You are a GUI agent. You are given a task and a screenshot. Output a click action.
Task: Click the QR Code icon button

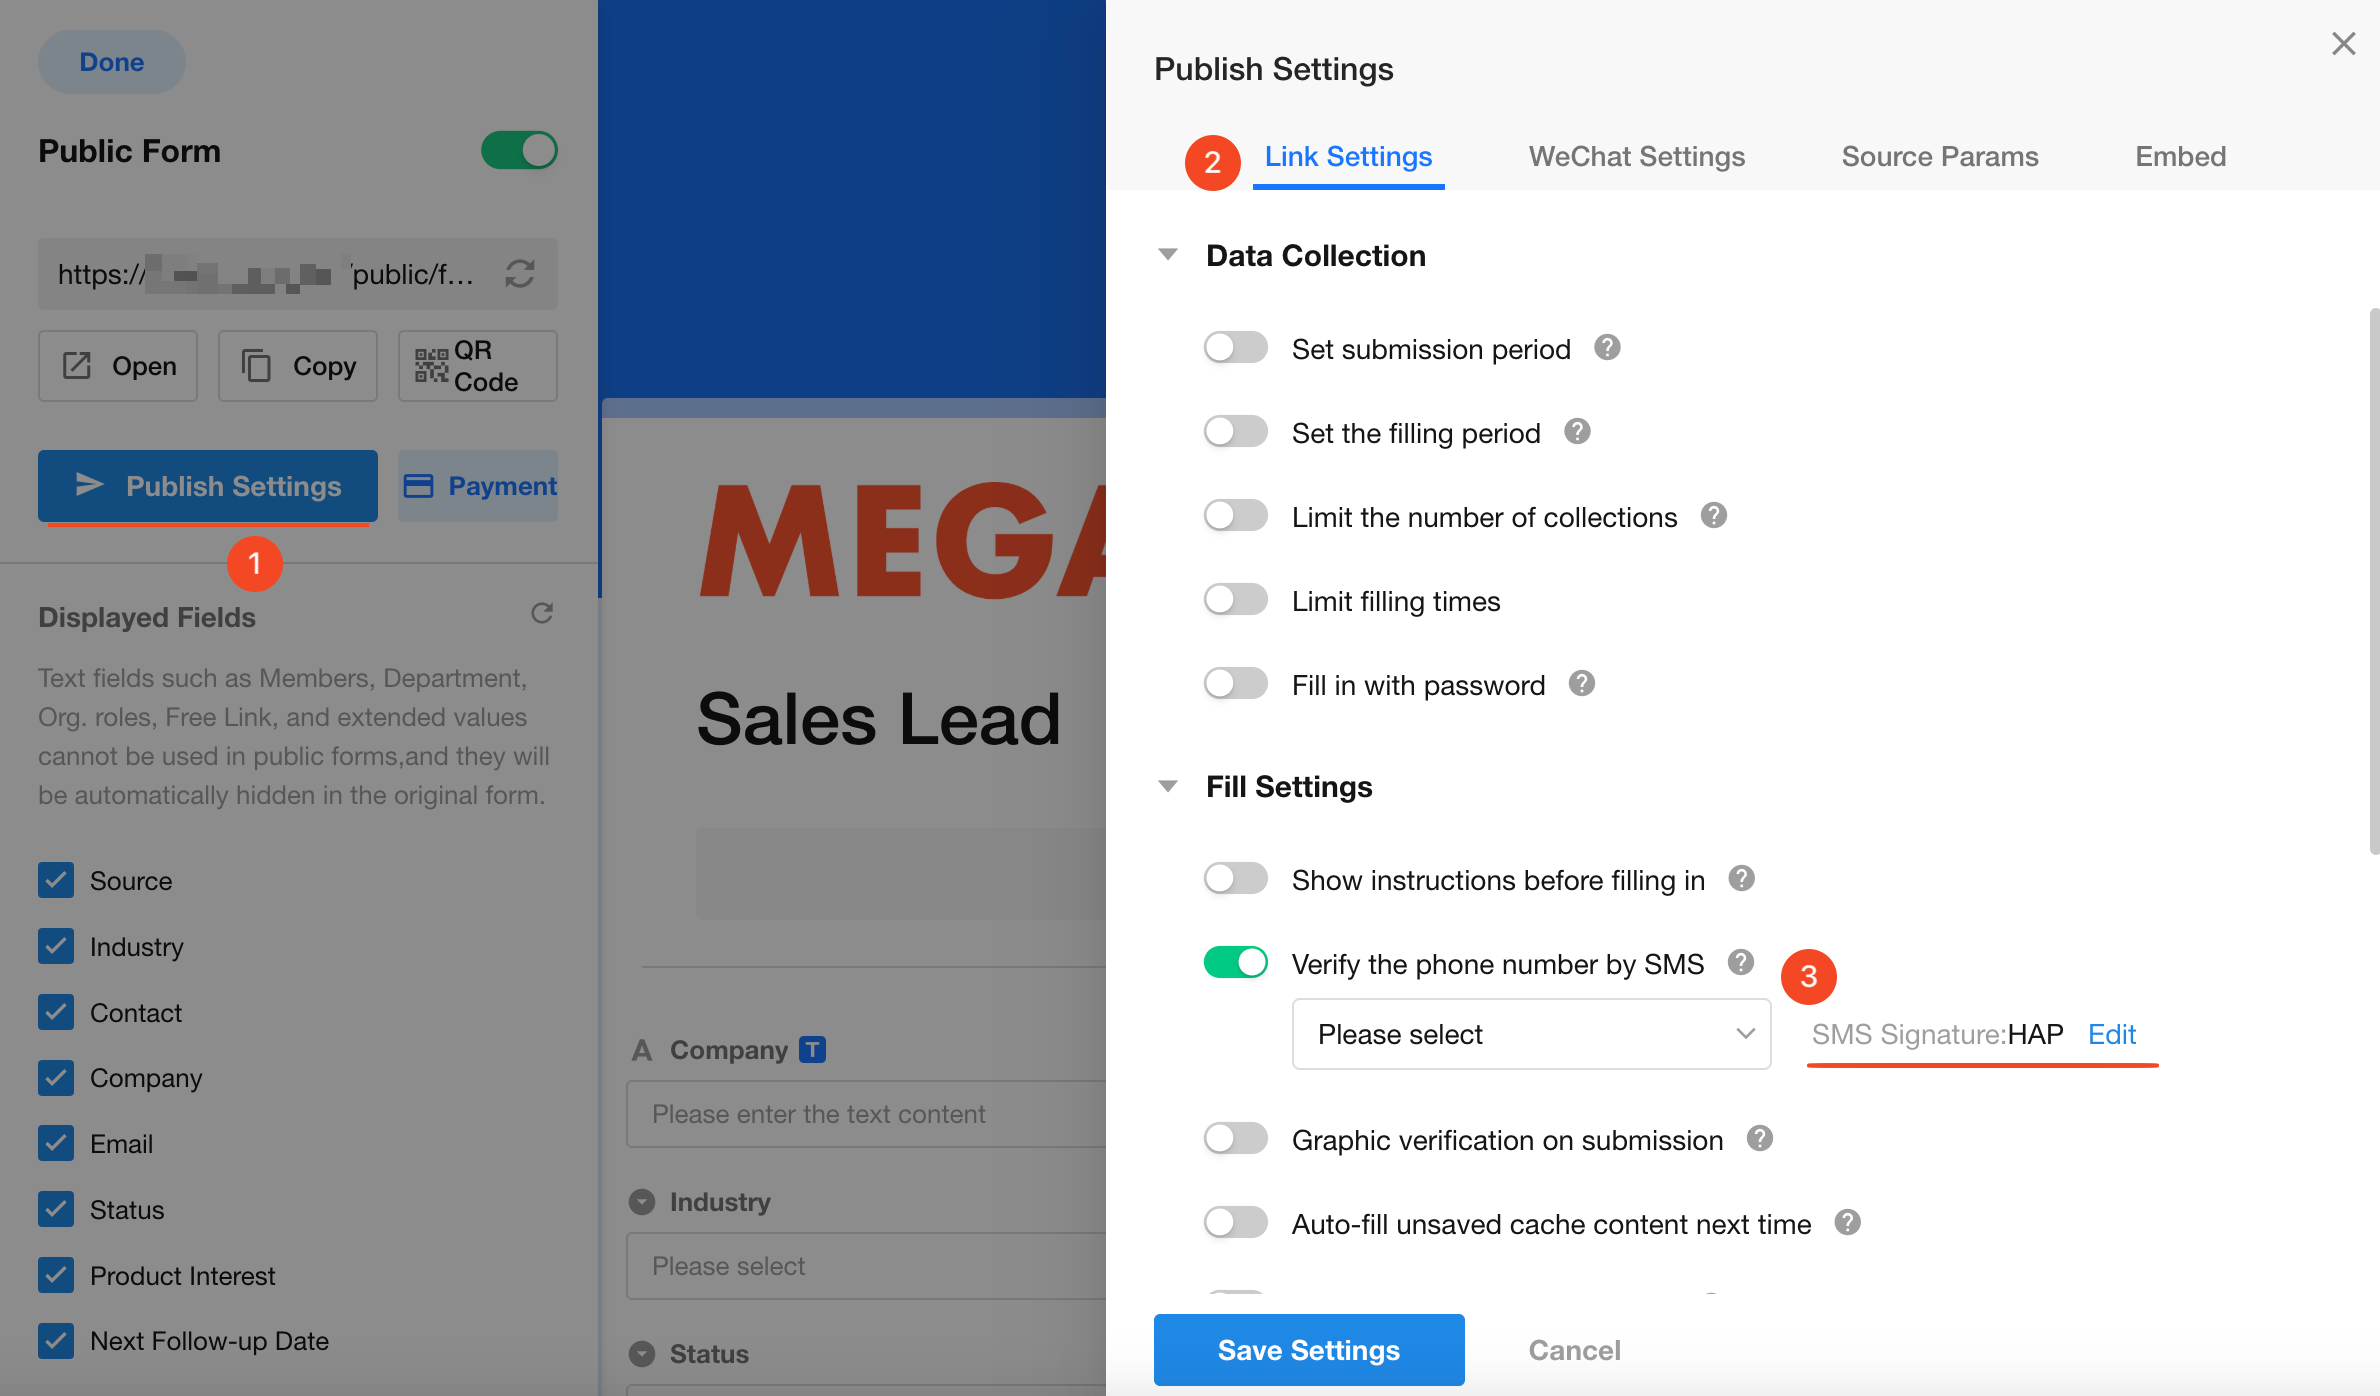pos(477,366)
